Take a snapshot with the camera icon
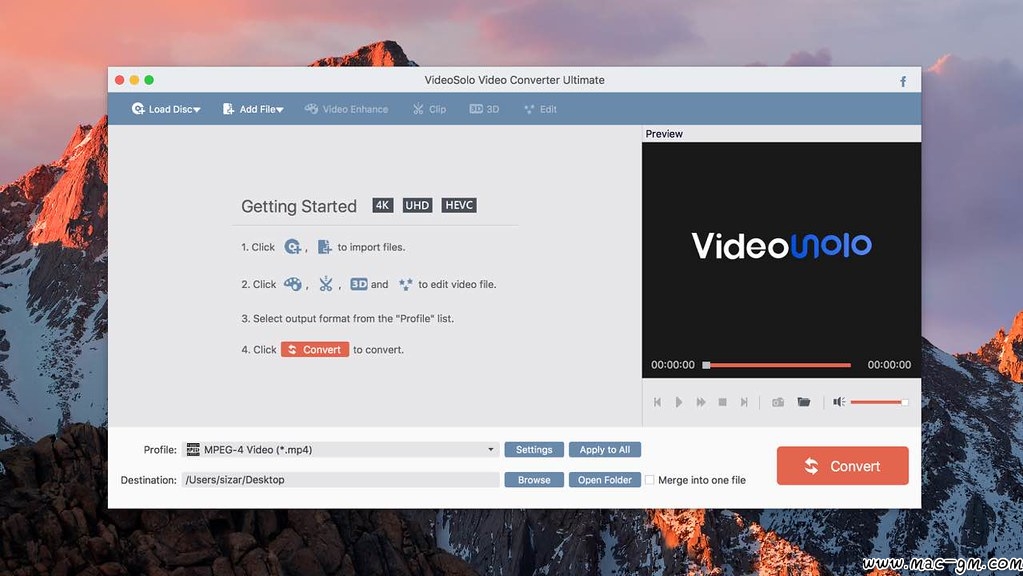The height and width of the screenshot is (576, 1023). click(x=778, y=402)
